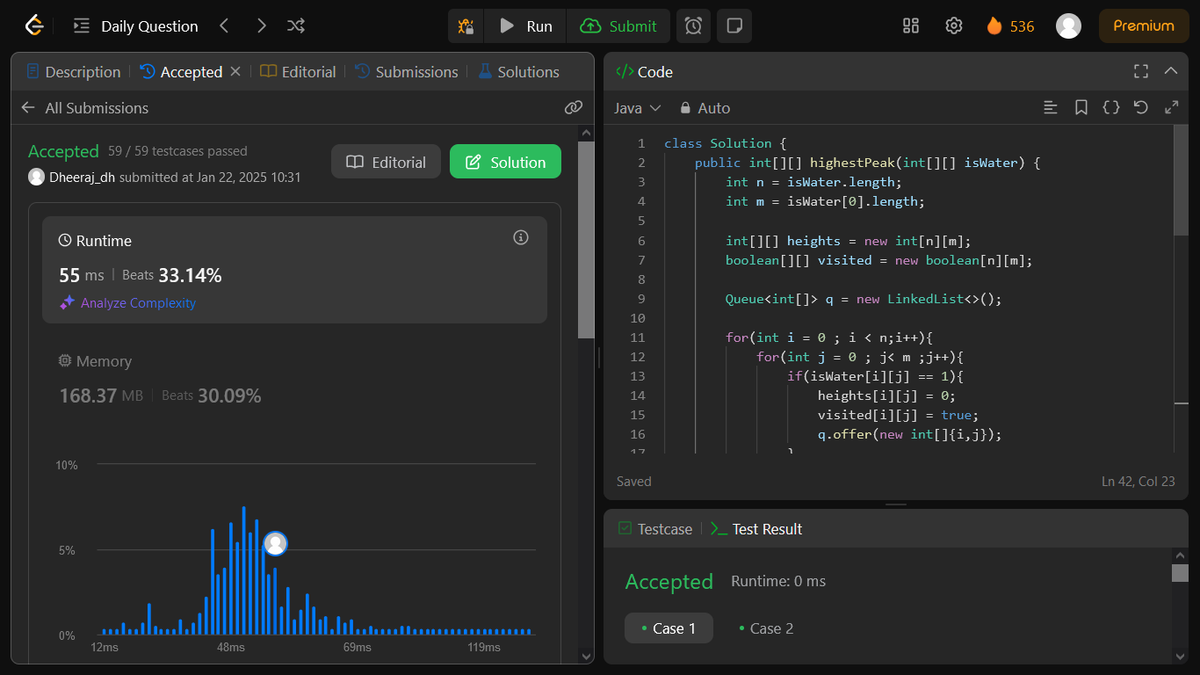Click Analyze Complexity link
Viewport: 1200px width, 675px height.
click(x=127, y=303)
